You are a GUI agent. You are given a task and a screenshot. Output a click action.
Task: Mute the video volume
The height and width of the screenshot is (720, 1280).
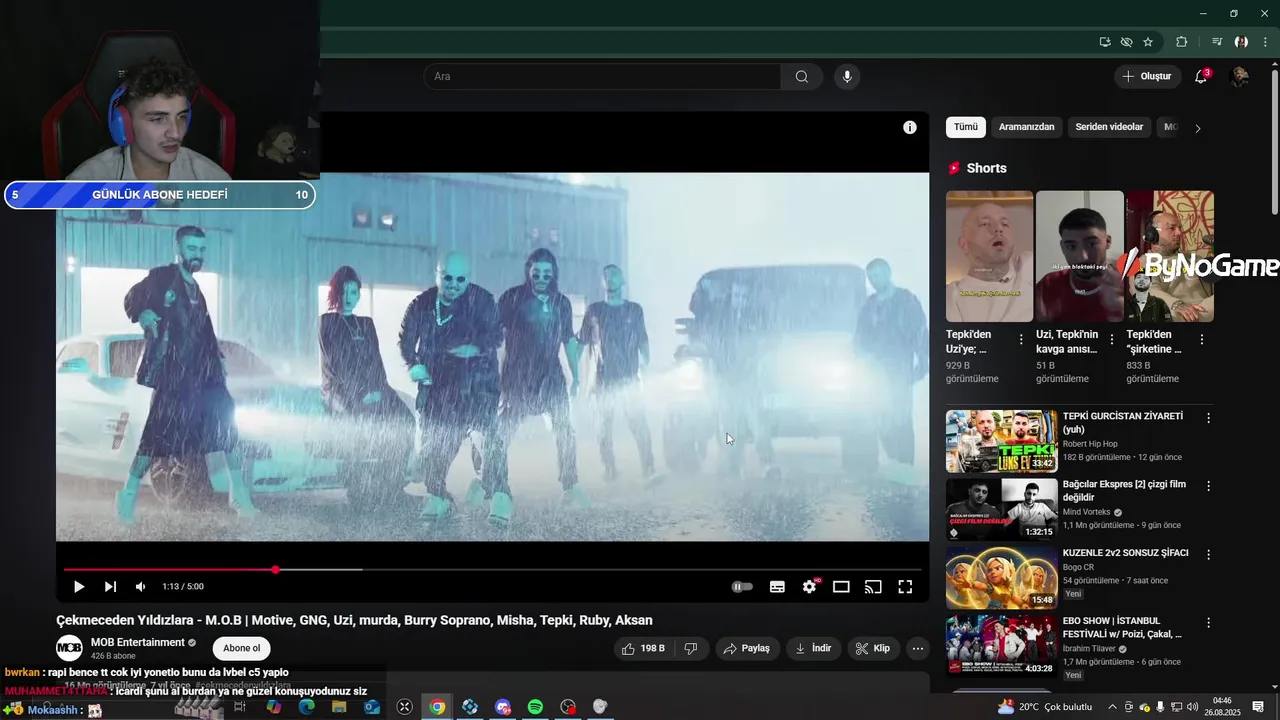pos(141,587)
